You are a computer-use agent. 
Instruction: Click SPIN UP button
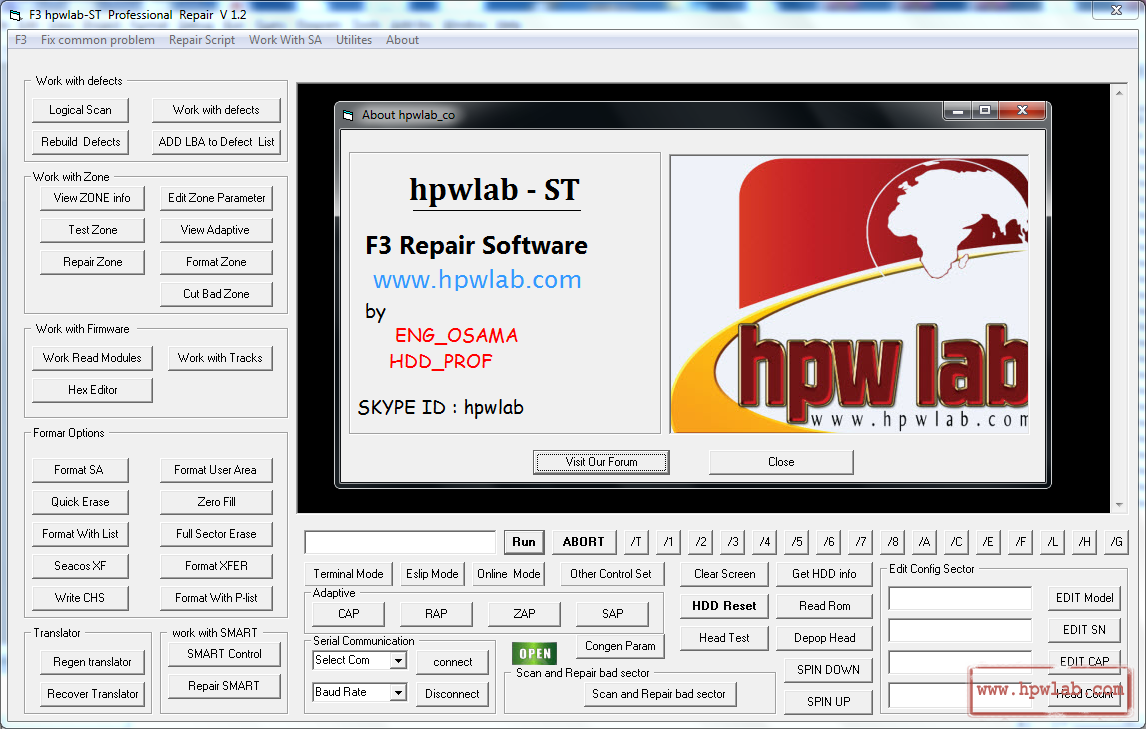pyautogui.click(x=828, y=702)
